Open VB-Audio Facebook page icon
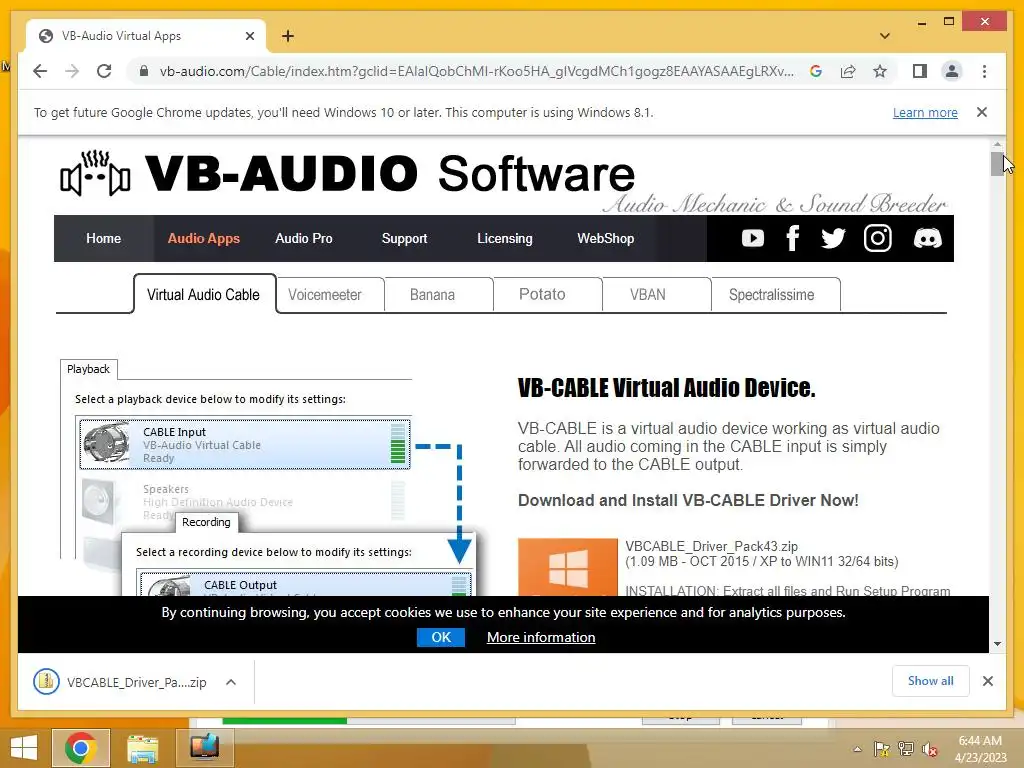The image size is (1024, 768). pos(793,238)
